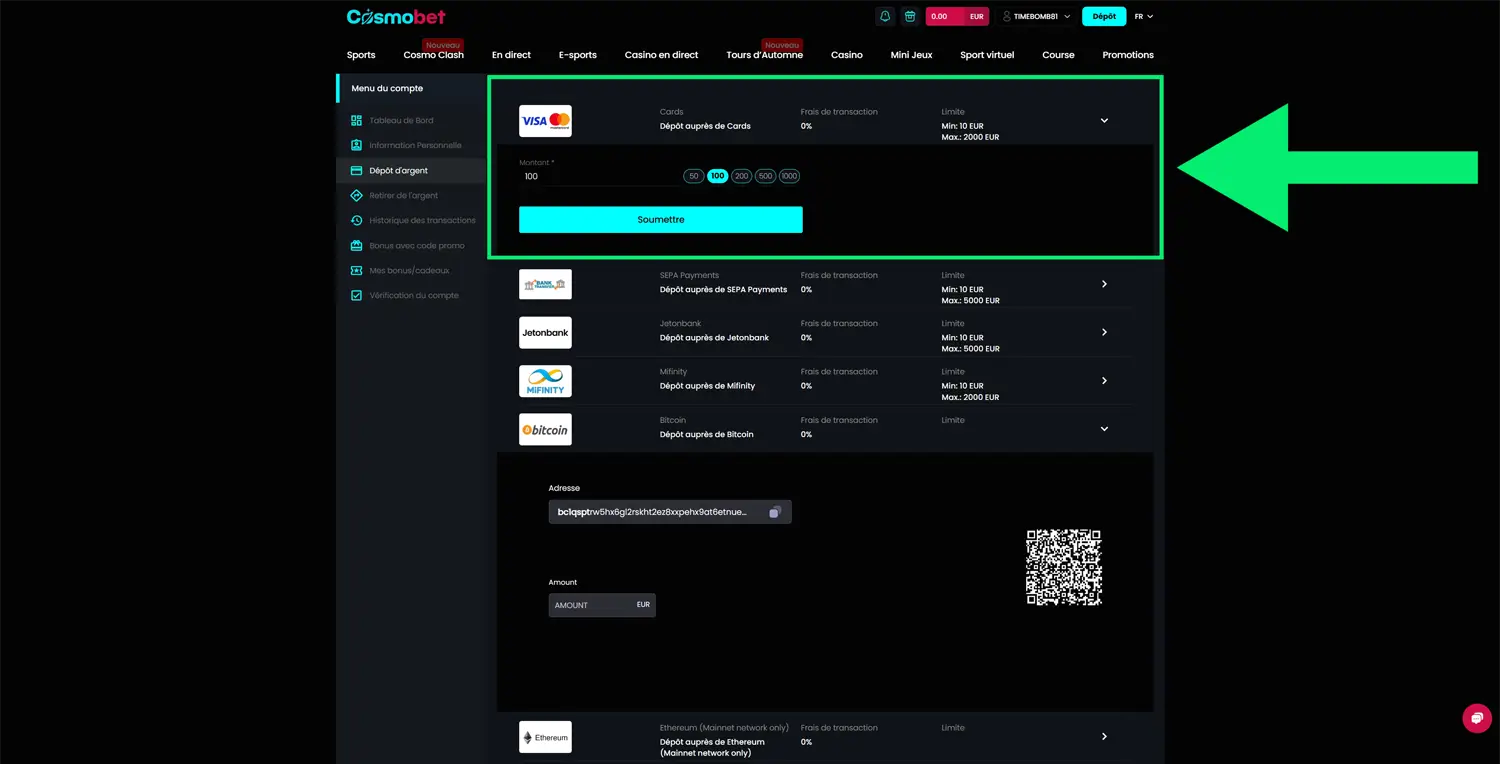Click the Montant input field
Image resolution: width=1500 pixels, height=764 pixels.
(598, 177)
